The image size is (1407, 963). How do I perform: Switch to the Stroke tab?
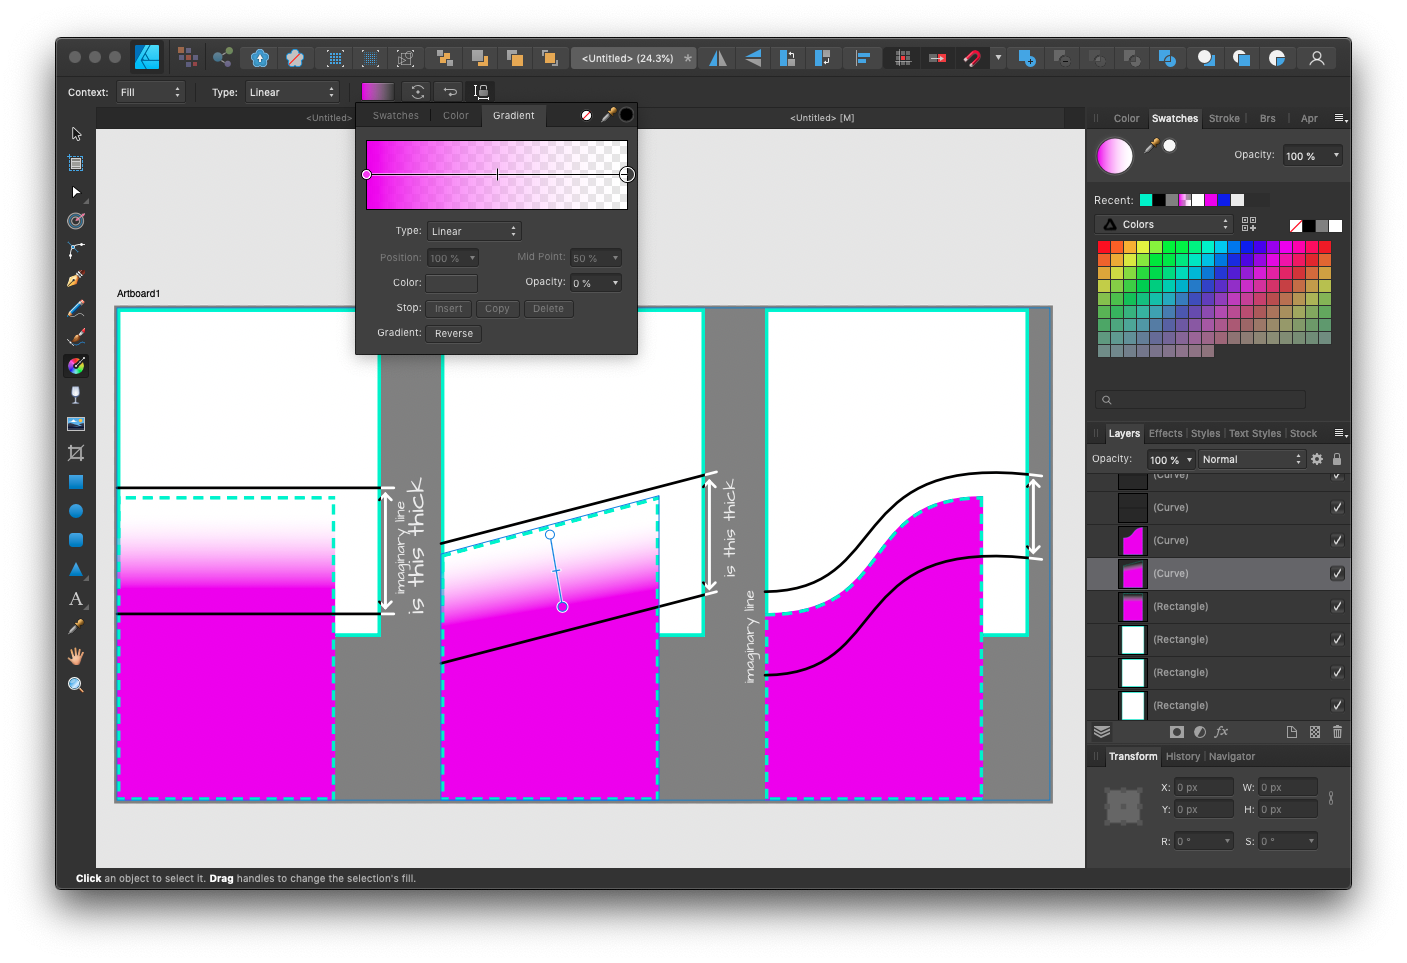click(x=1224, y=118)
